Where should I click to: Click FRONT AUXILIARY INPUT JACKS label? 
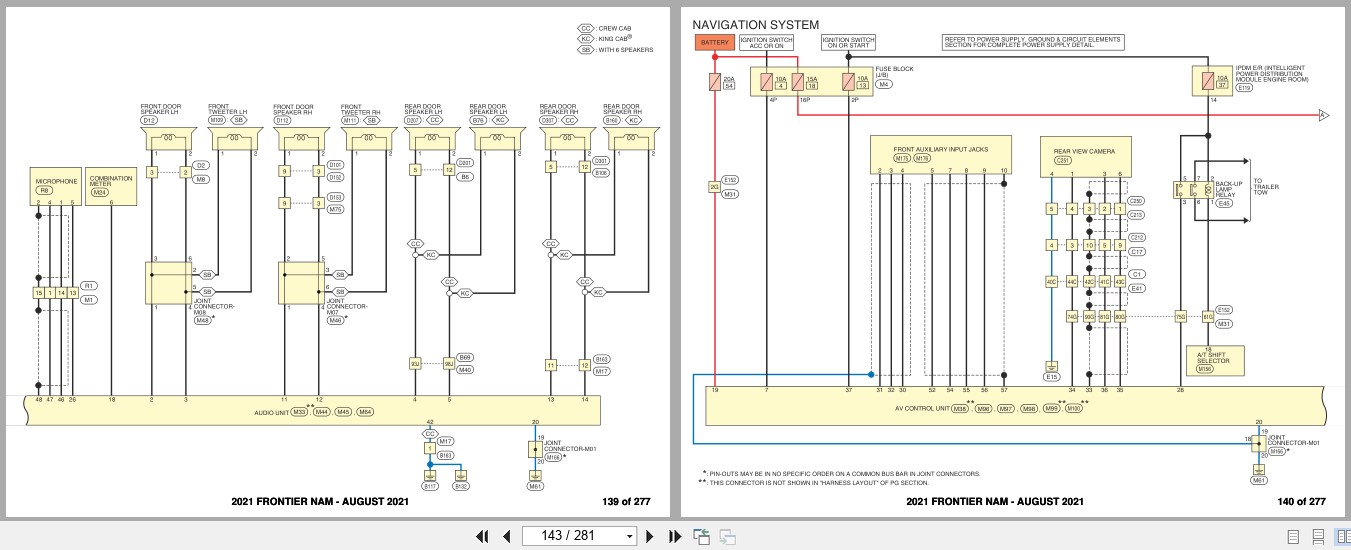point(940,148)
